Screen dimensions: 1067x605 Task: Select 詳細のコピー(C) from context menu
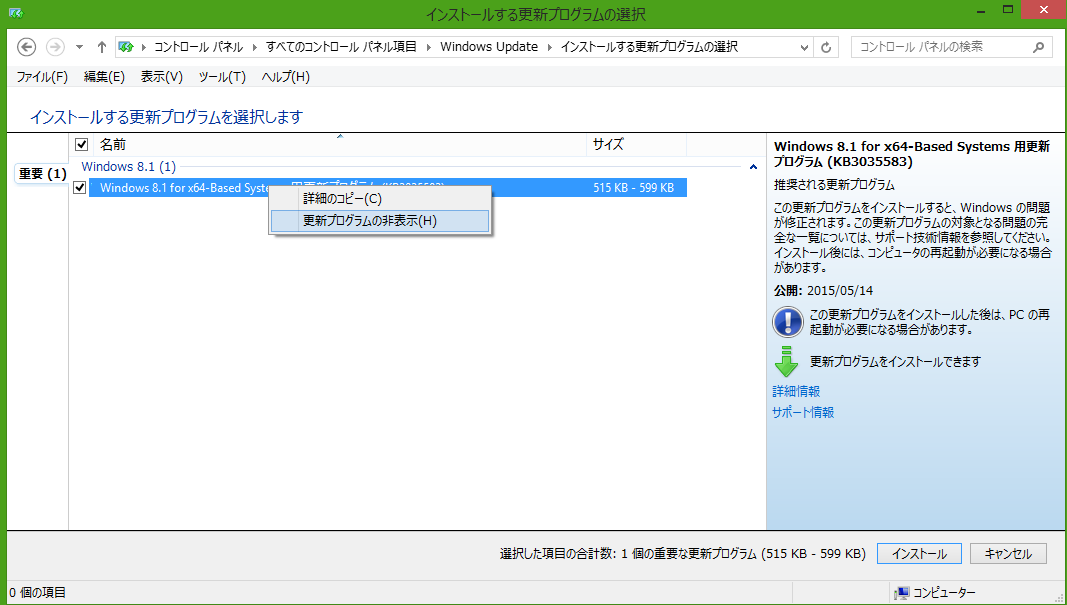(380, 199)
